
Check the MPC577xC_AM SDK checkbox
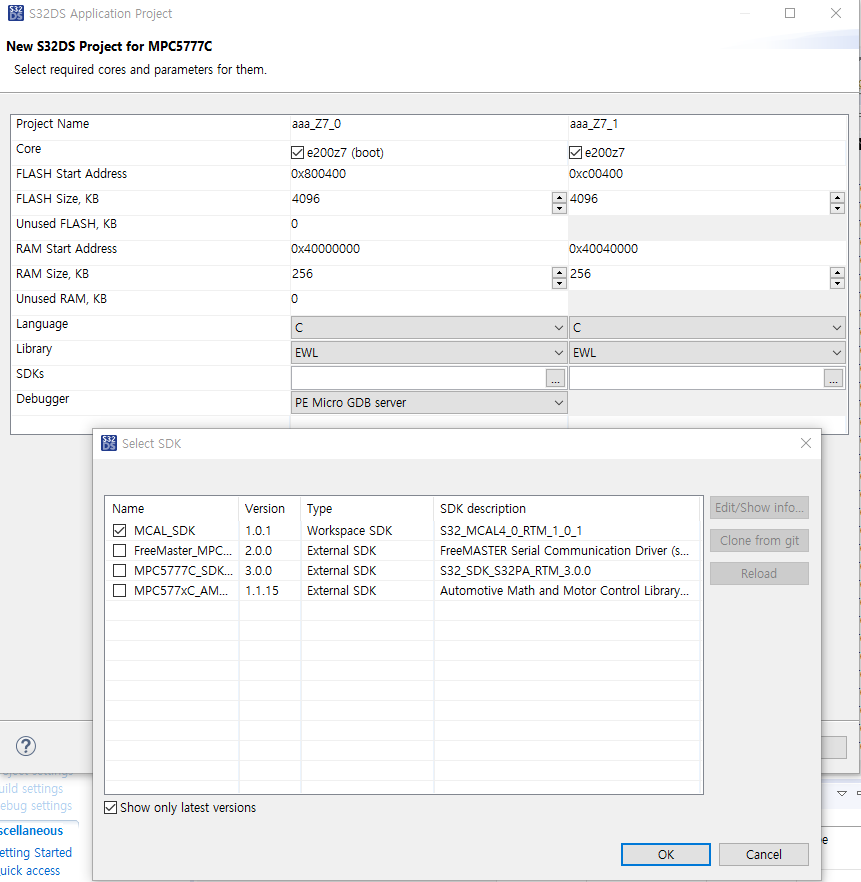coord(119,591)
